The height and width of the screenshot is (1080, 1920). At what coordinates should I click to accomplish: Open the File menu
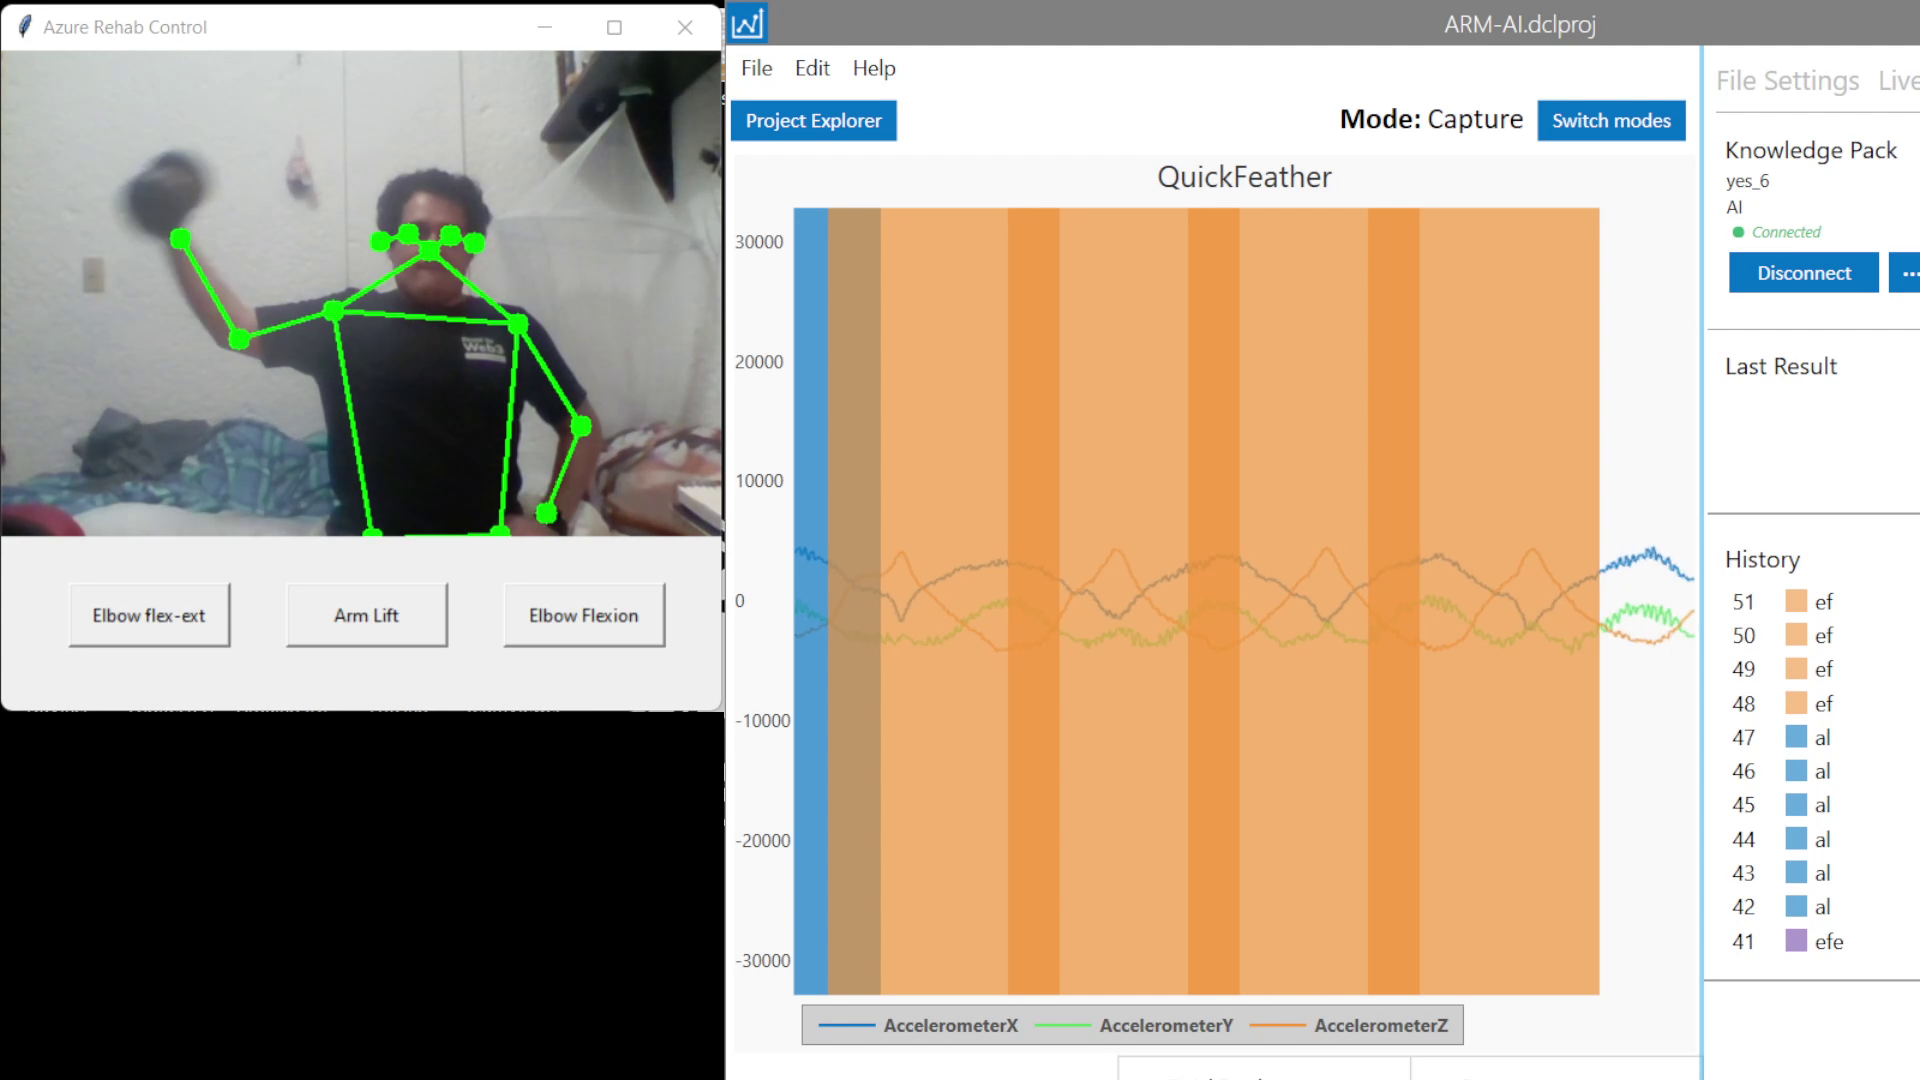coord(756,68)
